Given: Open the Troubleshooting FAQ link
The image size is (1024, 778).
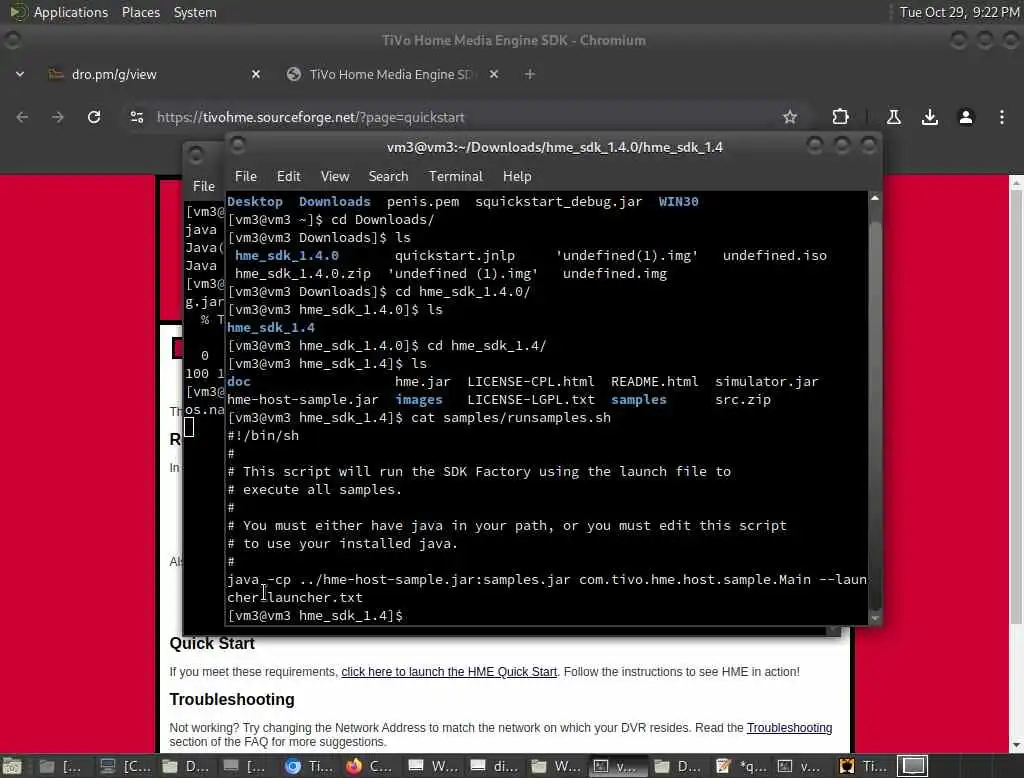Looking at the screenshot, I should pos(789,728).
